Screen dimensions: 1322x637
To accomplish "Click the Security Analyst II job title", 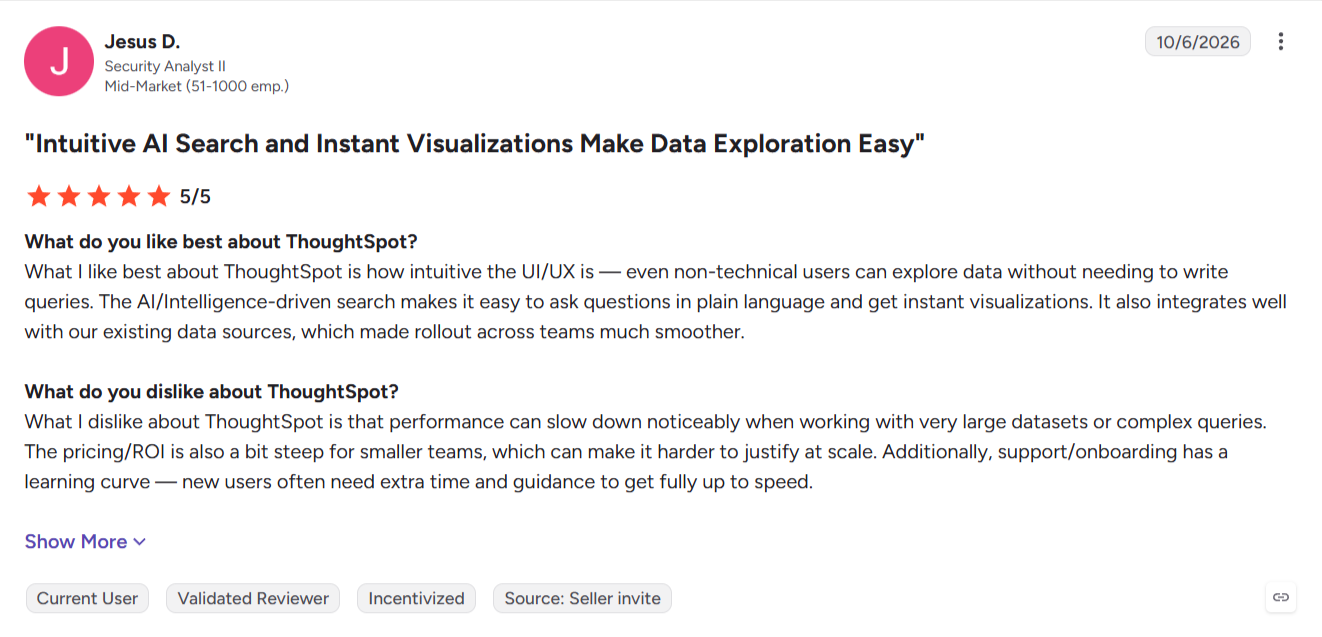I will coord(165,66).
